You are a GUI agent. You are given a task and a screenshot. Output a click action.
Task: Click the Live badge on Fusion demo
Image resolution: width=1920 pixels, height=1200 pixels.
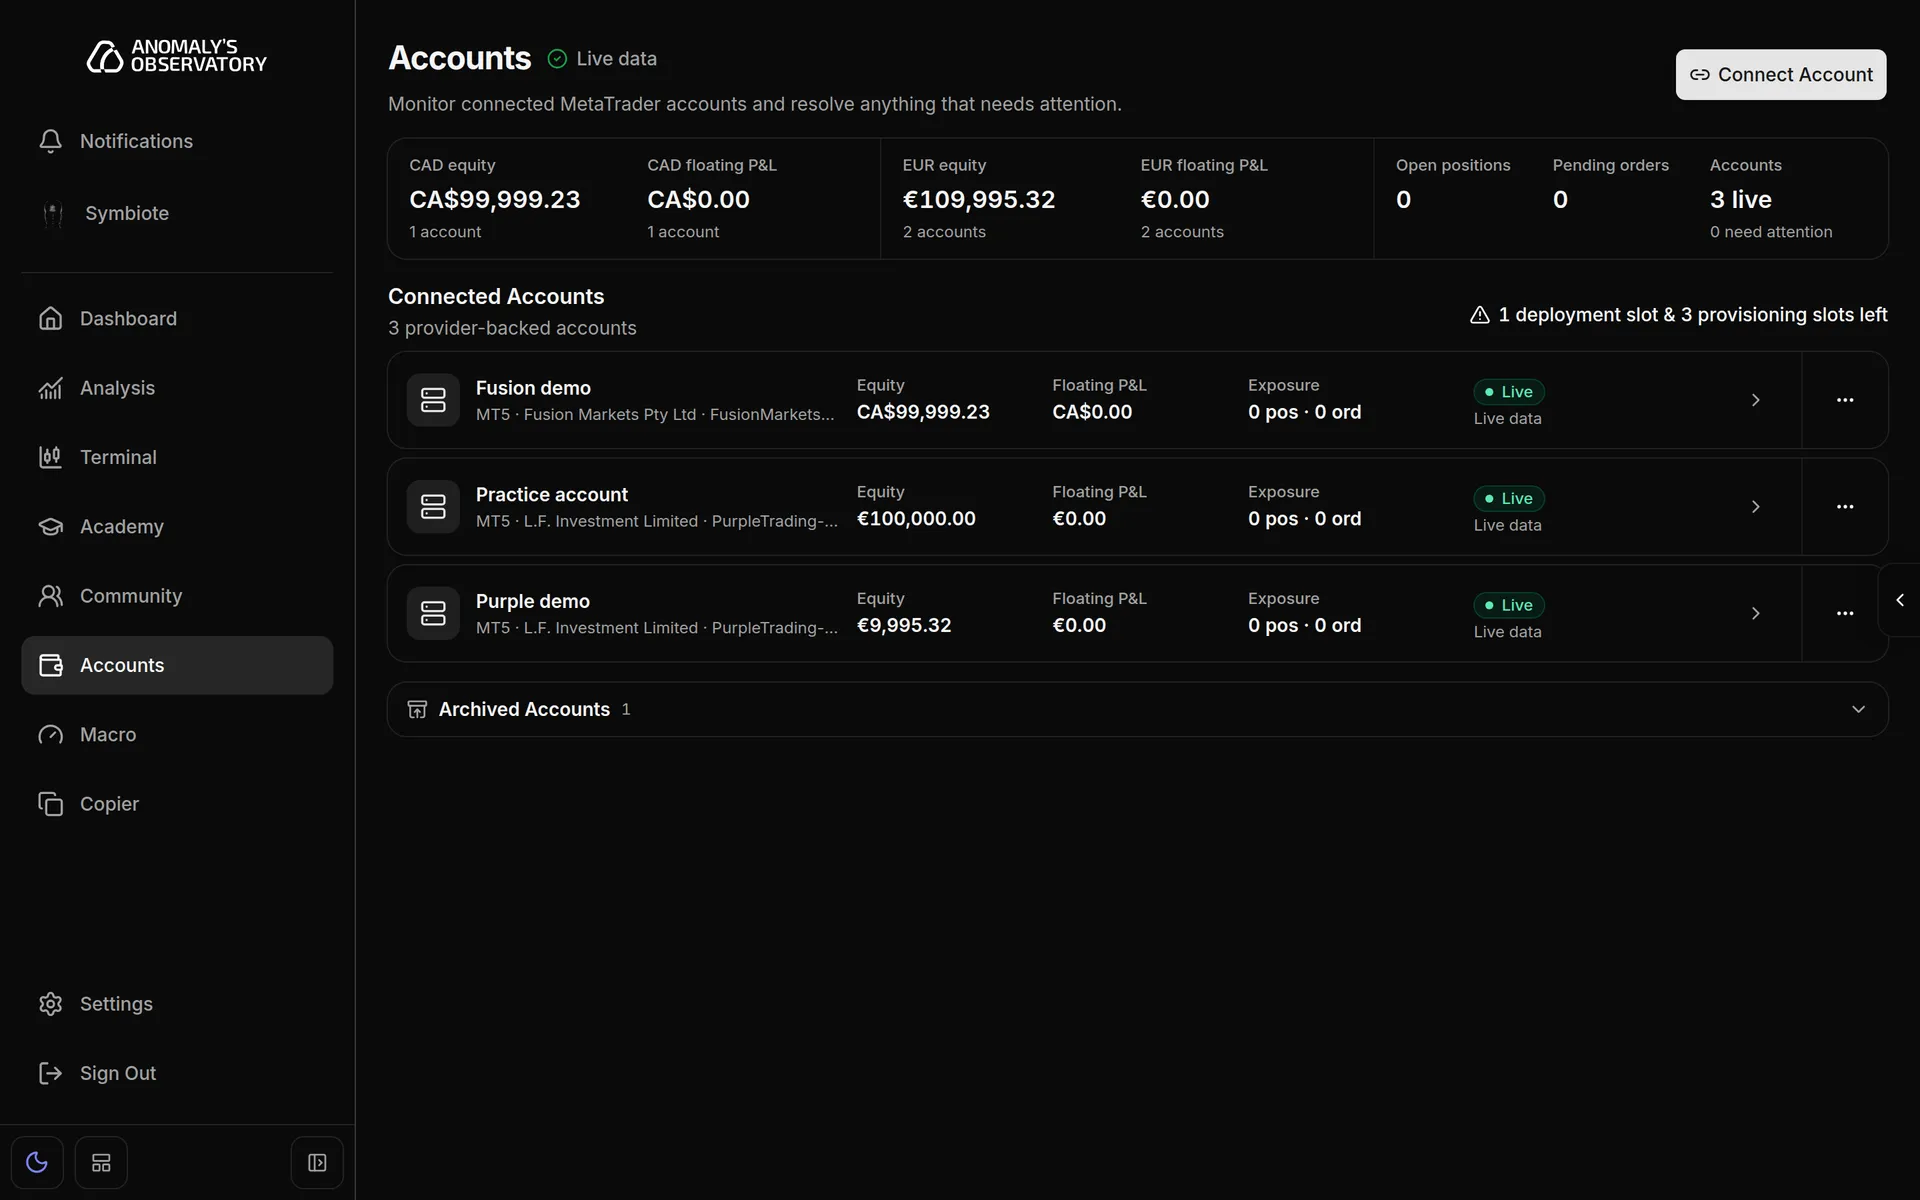1508,392
